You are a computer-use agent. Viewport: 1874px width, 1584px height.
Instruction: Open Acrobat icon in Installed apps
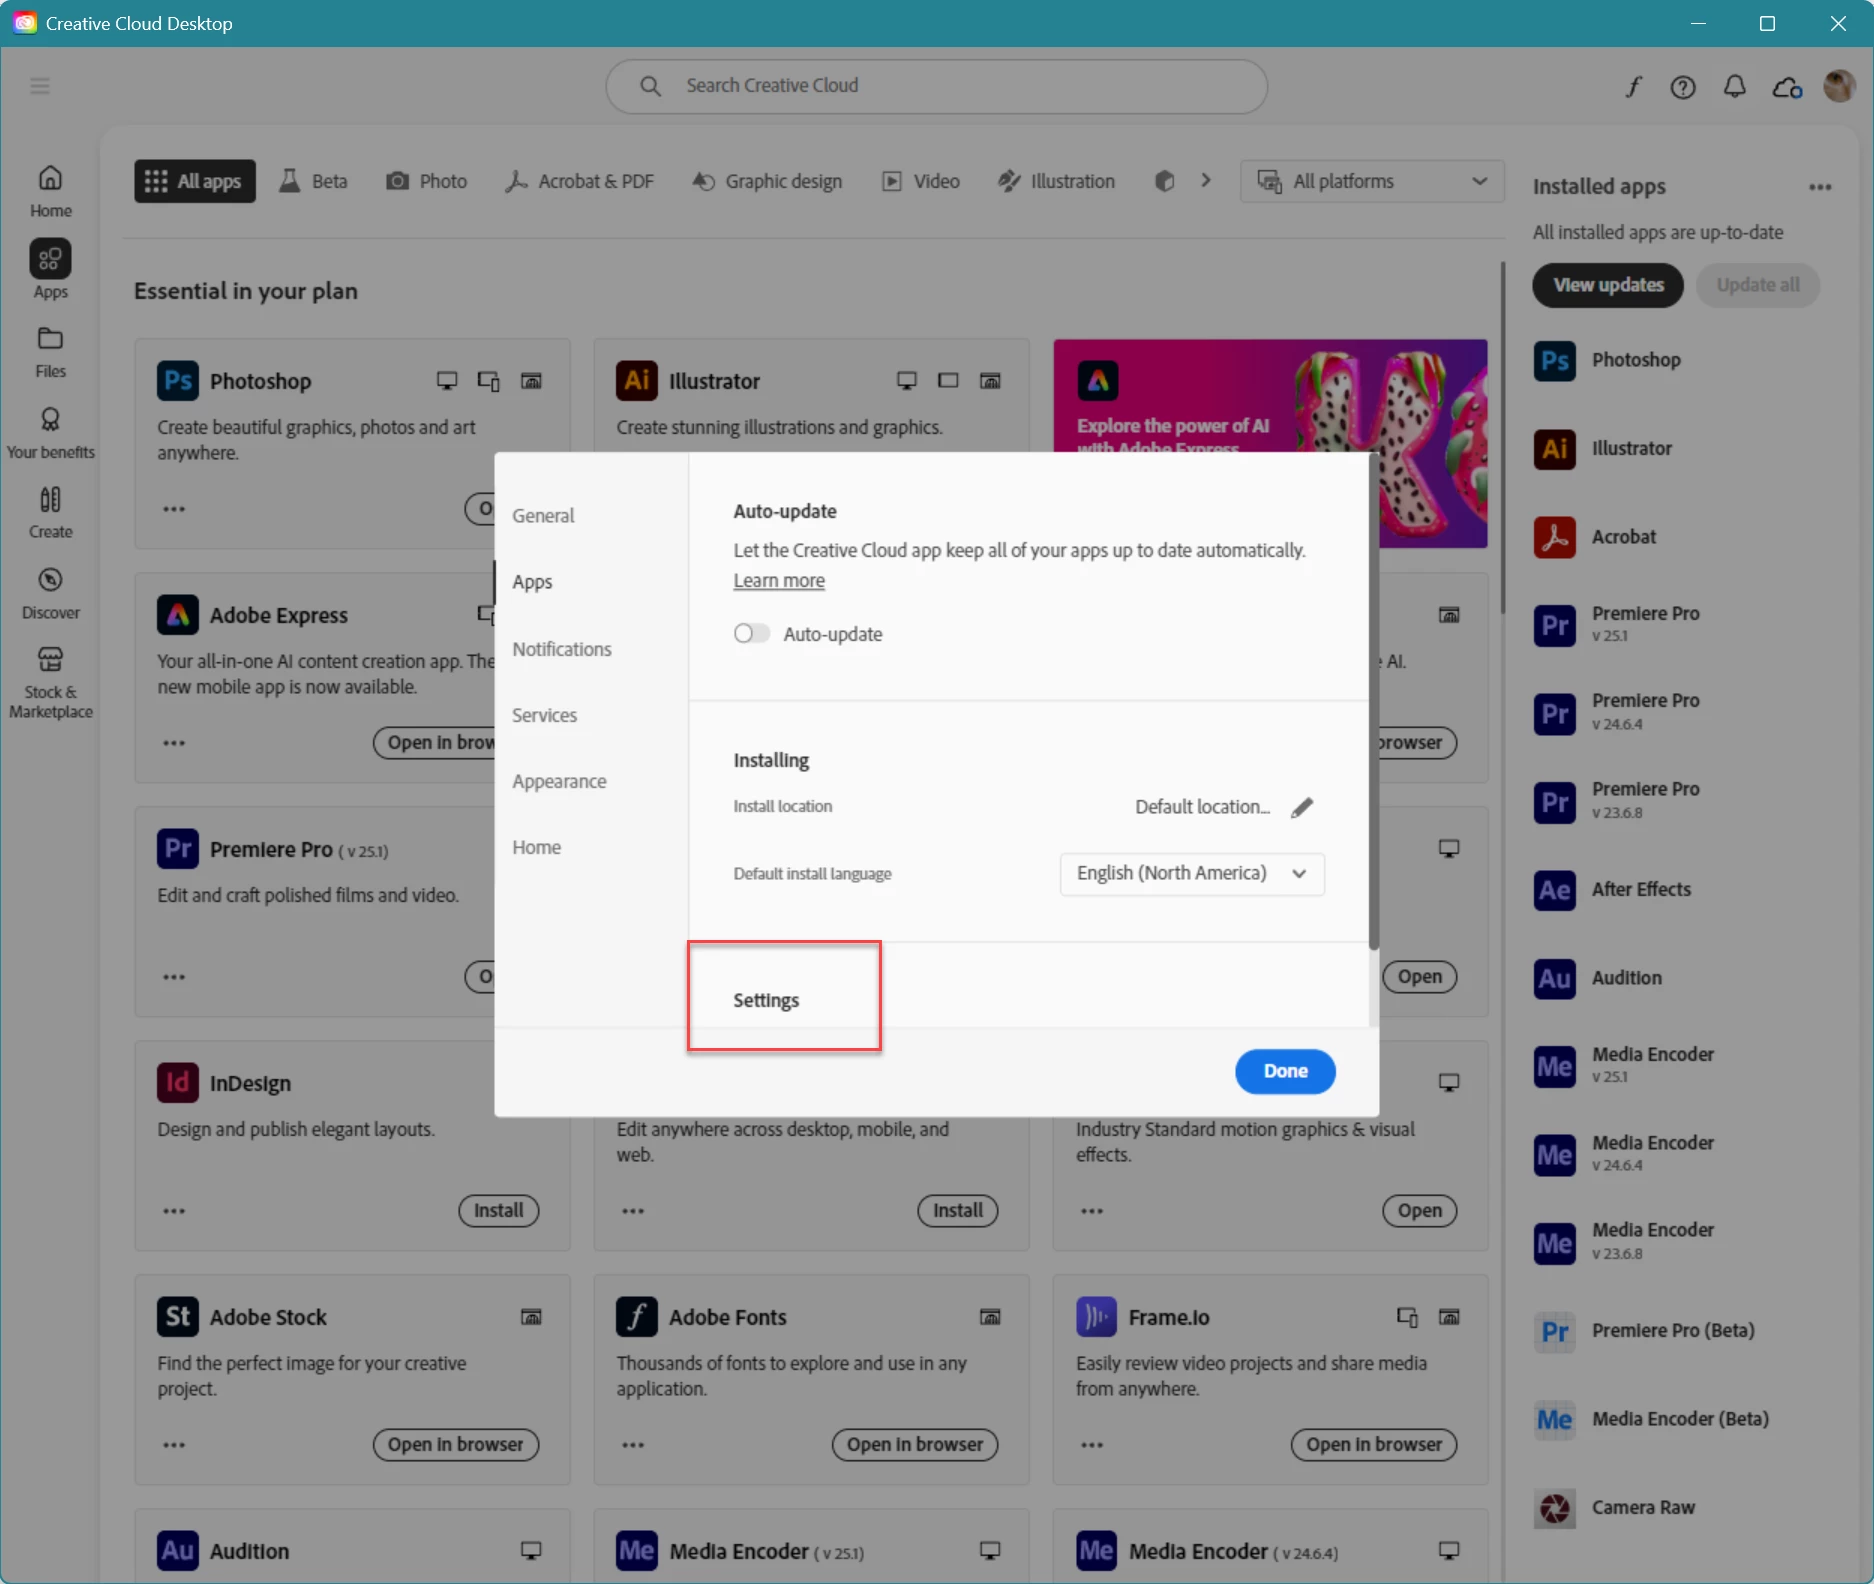pos(1555,537)
